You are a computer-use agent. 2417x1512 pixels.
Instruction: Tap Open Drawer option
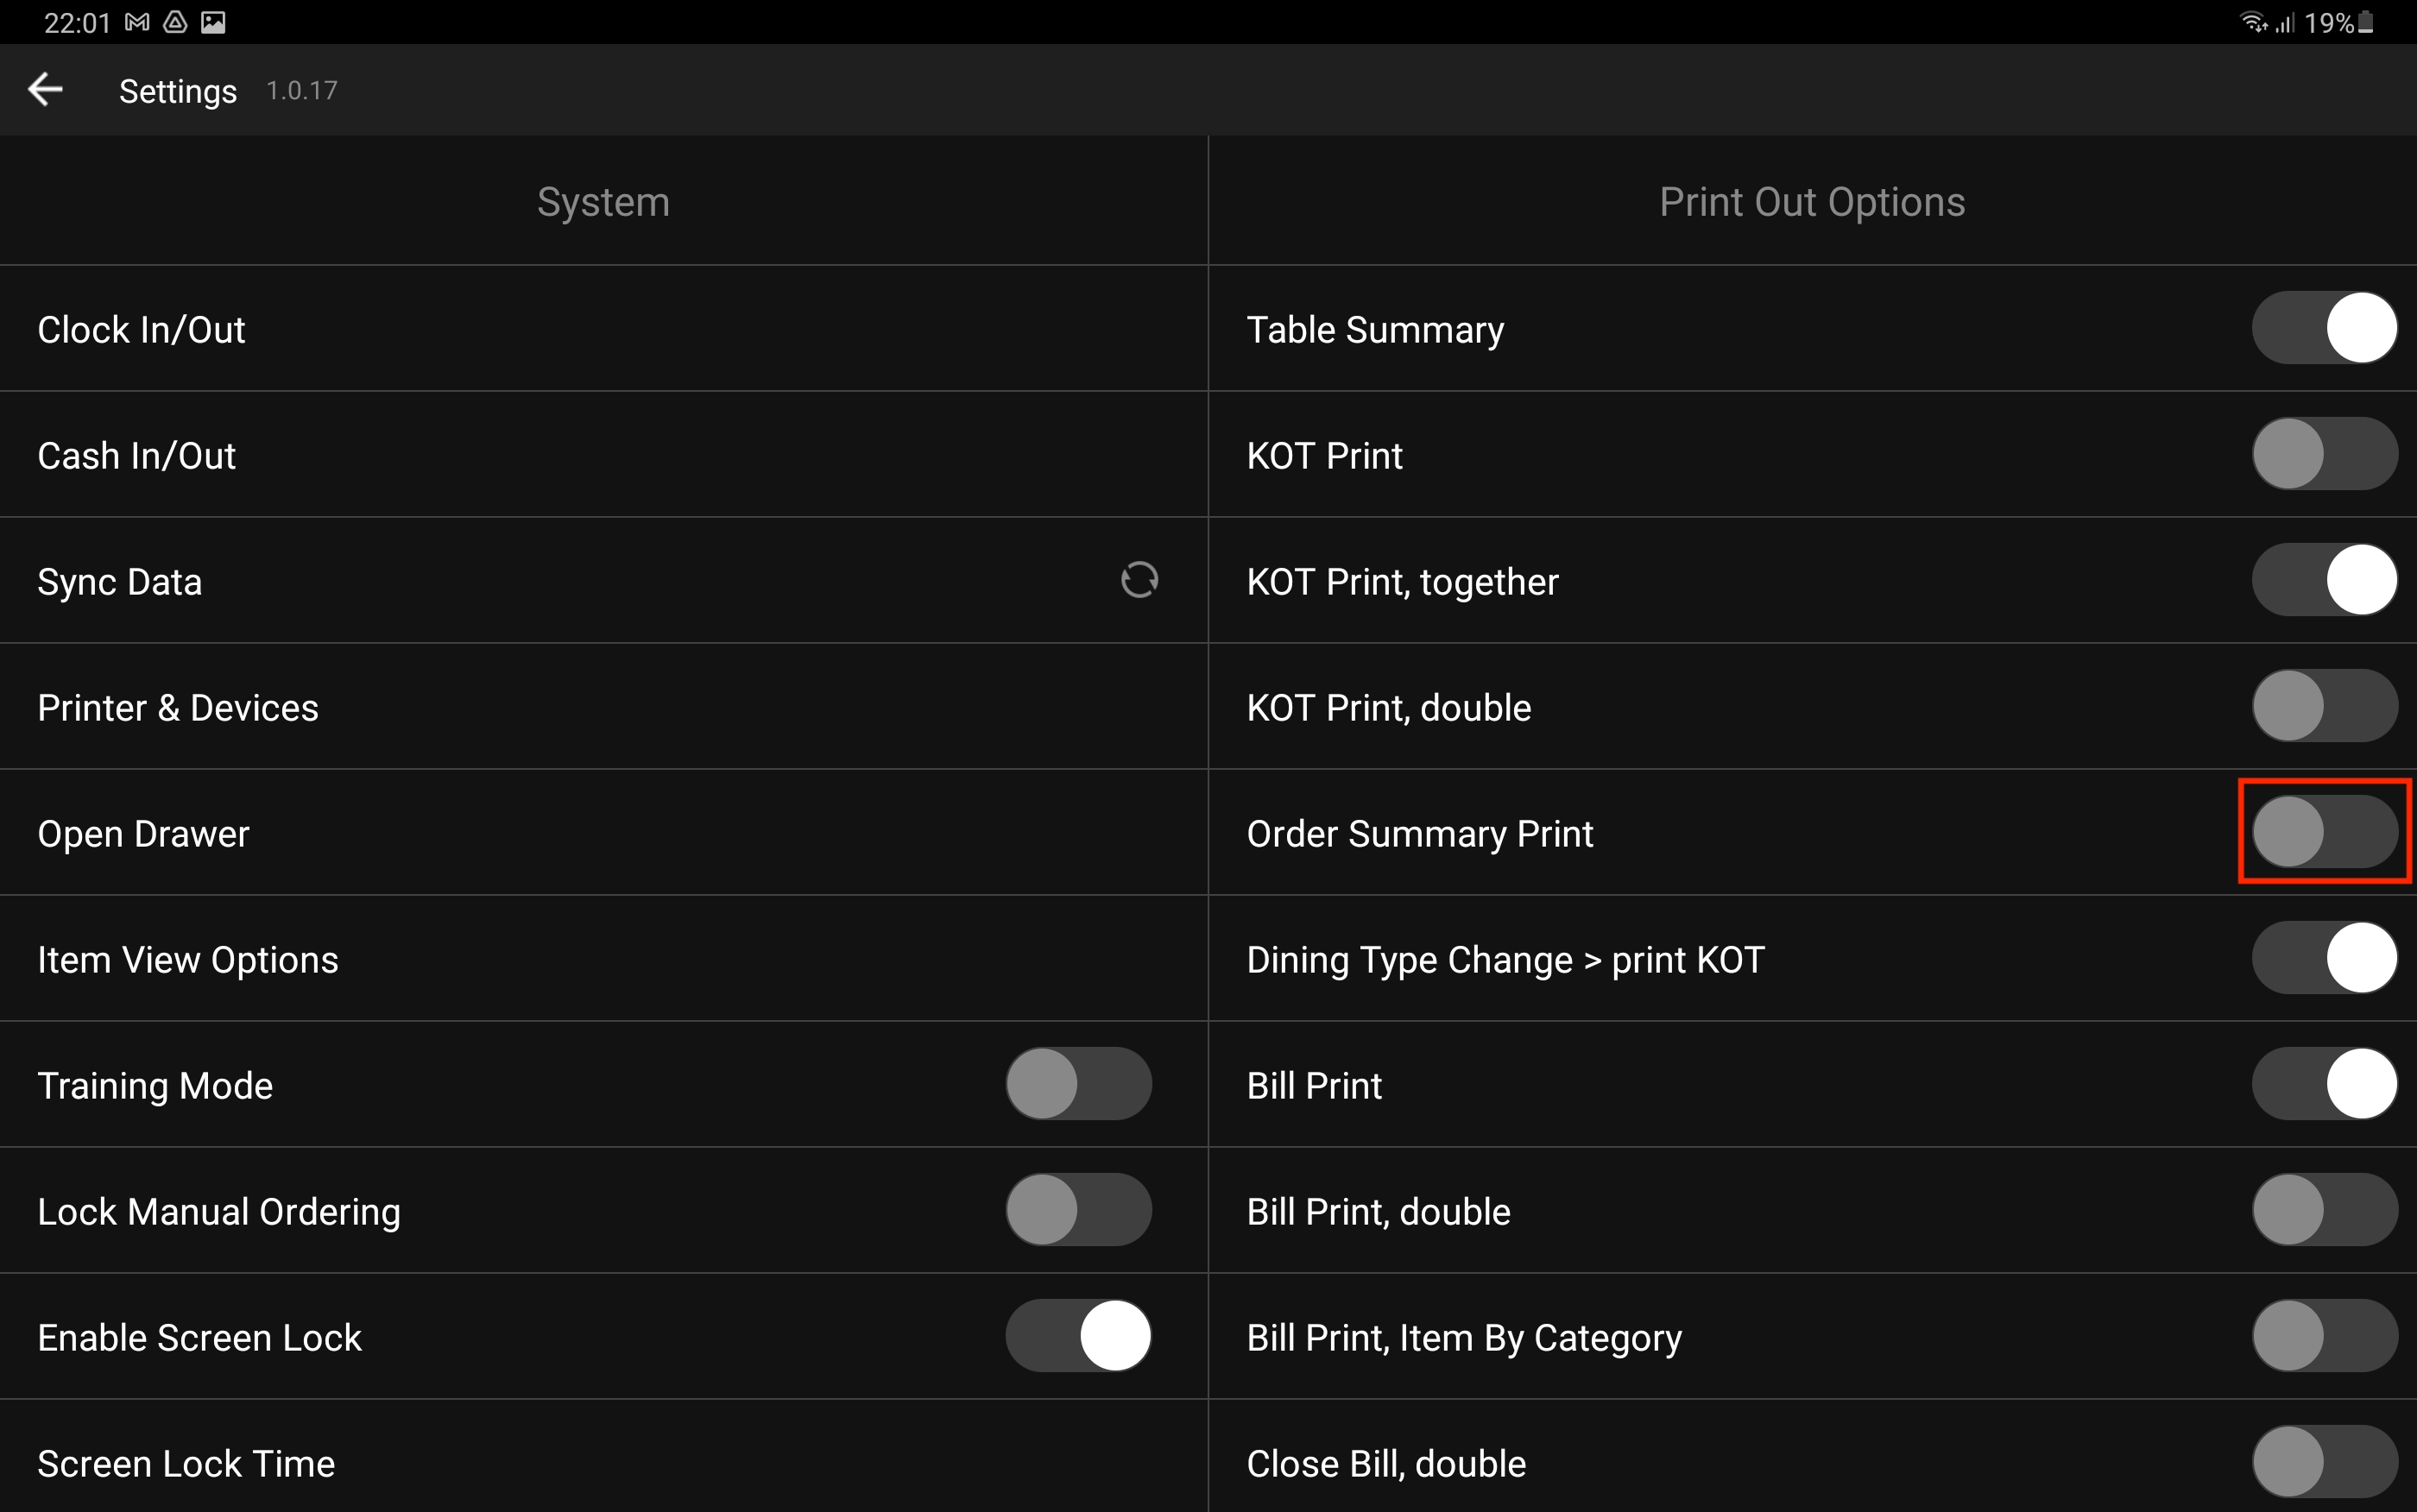pos(143,834)
